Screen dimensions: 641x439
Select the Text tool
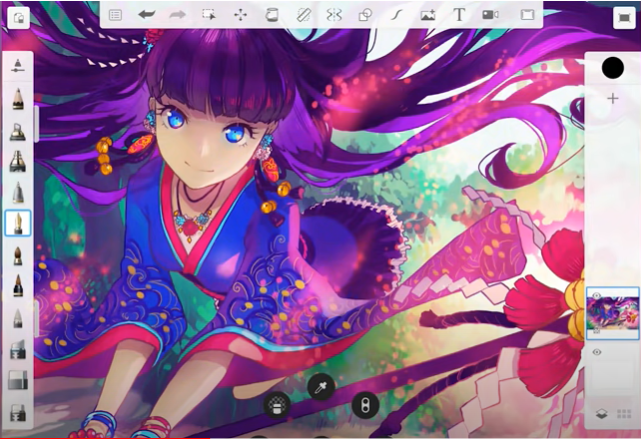(x=459, y=15)
